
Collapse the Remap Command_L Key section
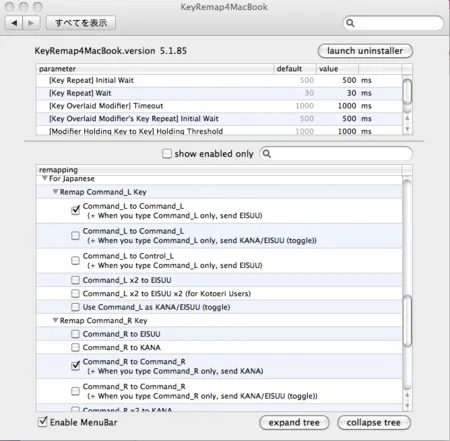tap(55, 192)
